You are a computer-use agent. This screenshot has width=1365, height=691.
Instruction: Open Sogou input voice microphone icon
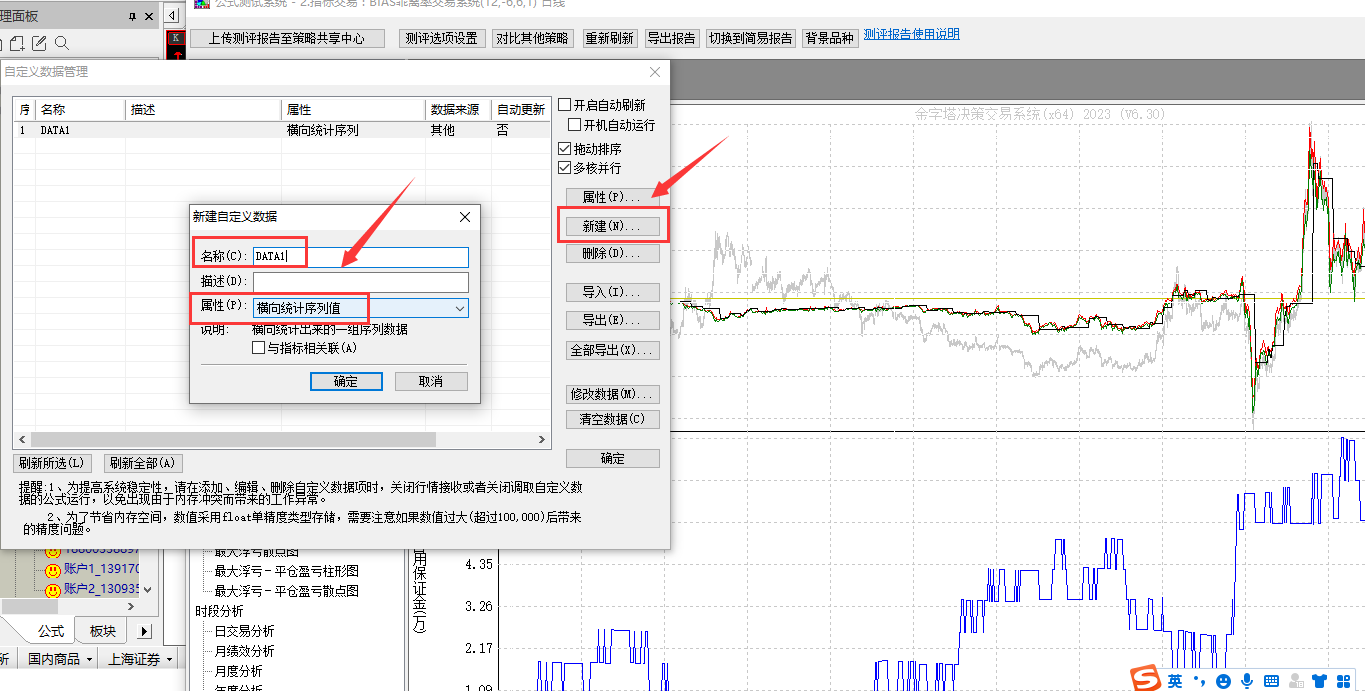(1247, 681)
